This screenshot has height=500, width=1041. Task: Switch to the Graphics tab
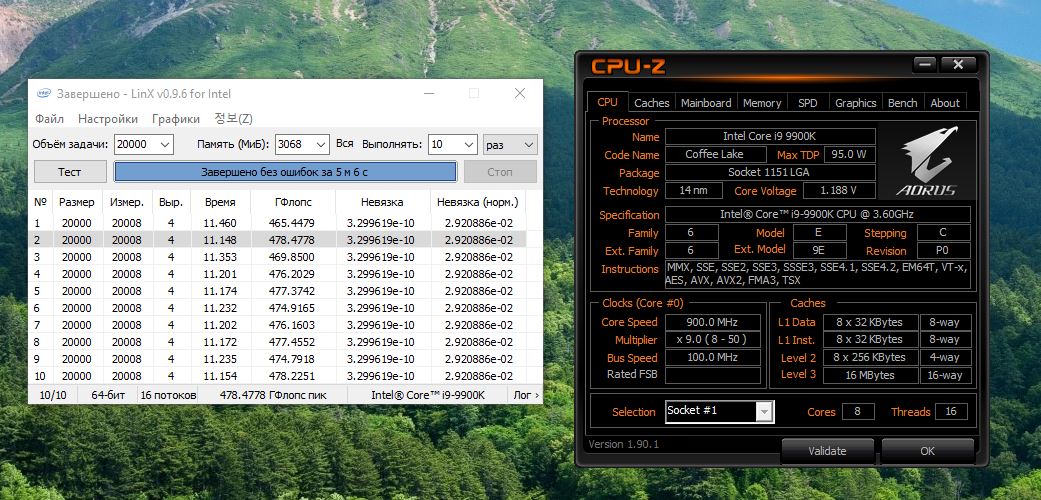(855, 103)
